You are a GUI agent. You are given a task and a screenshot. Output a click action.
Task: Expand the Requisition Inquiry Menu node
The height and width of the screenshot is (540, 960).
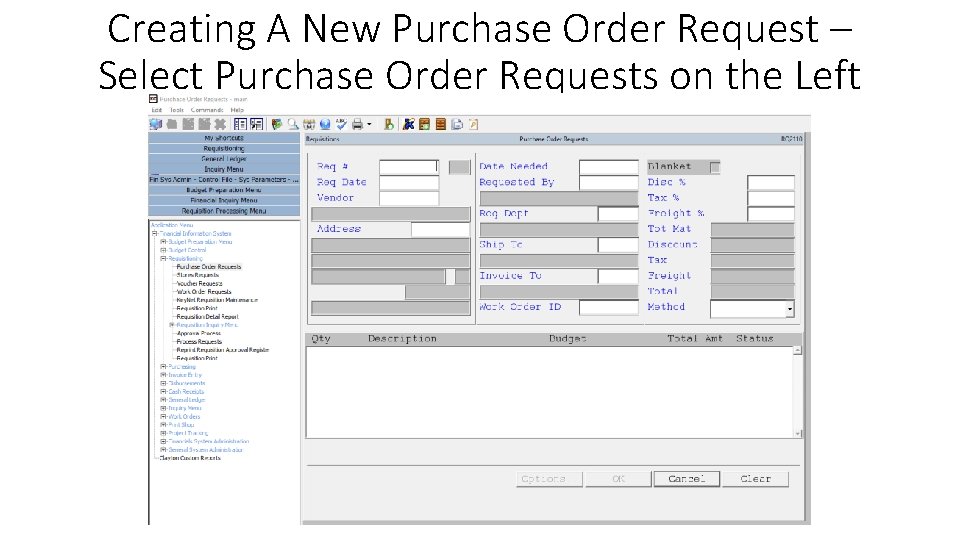point(172,325)
